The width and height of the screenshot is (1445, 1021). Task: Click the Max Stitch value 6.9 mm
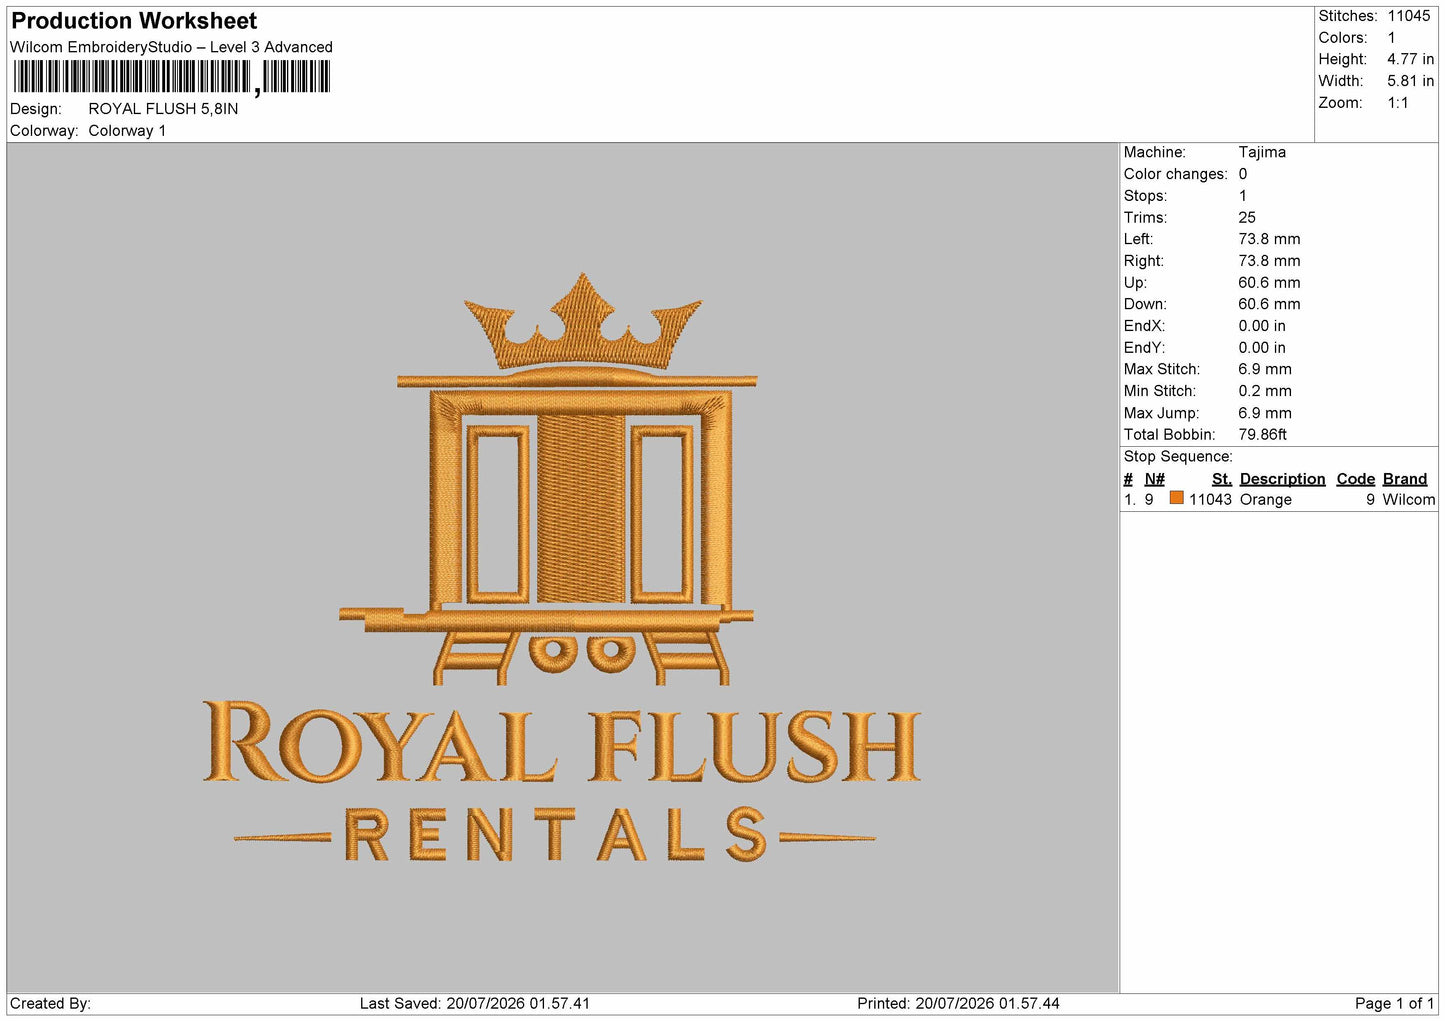(x=1265, y=369)
